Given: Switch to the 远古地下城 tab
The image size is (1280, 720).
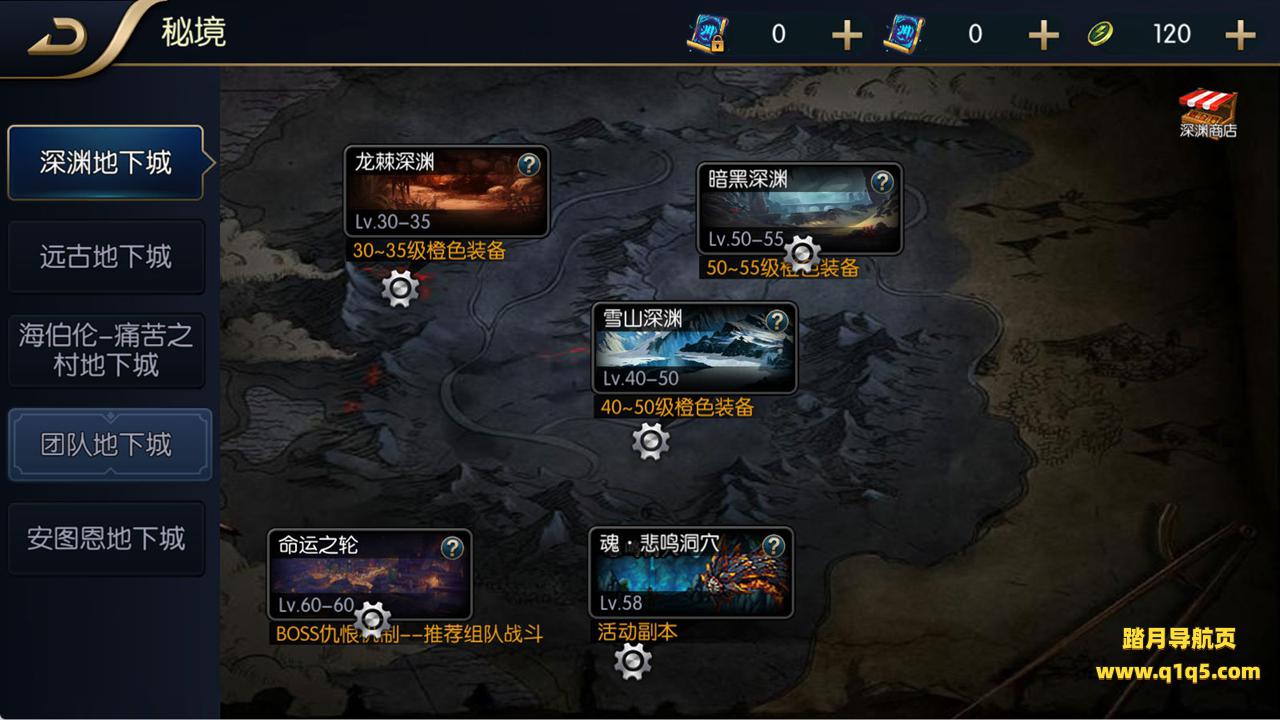Looking at the screenshot, I should tap(106, 257).
